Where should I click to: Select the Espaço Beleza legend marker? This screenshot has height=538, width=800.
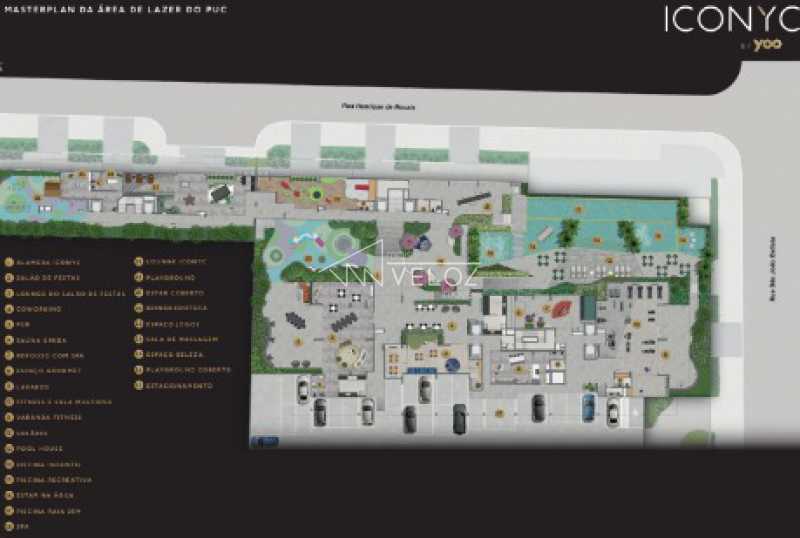click(x=137, y=355)
